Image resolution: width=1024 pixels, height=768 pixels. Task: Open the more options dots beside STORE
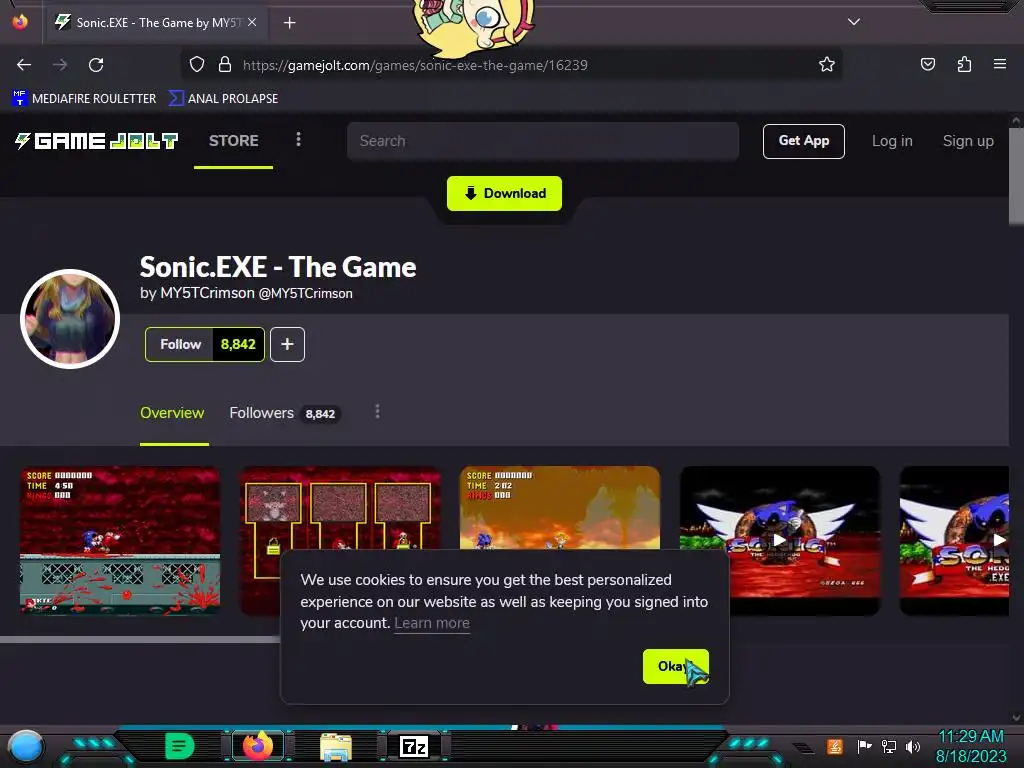[298, 139]
